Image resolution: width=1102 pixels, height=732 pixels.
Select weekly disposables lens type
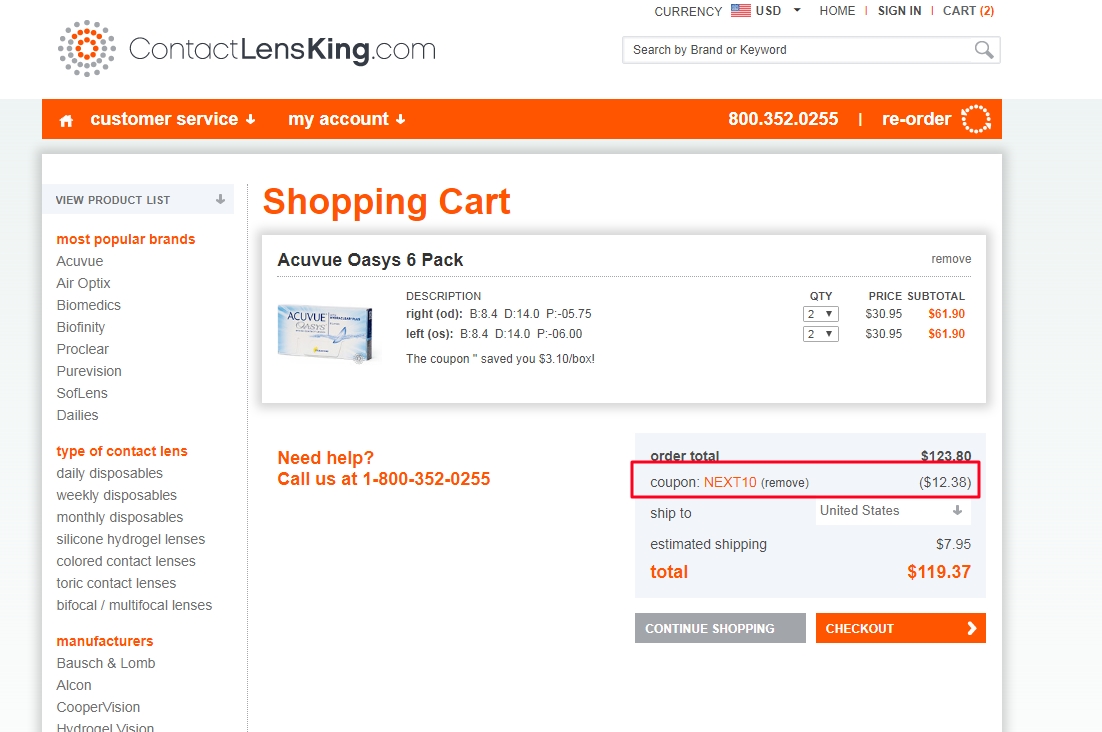(117, 495)
